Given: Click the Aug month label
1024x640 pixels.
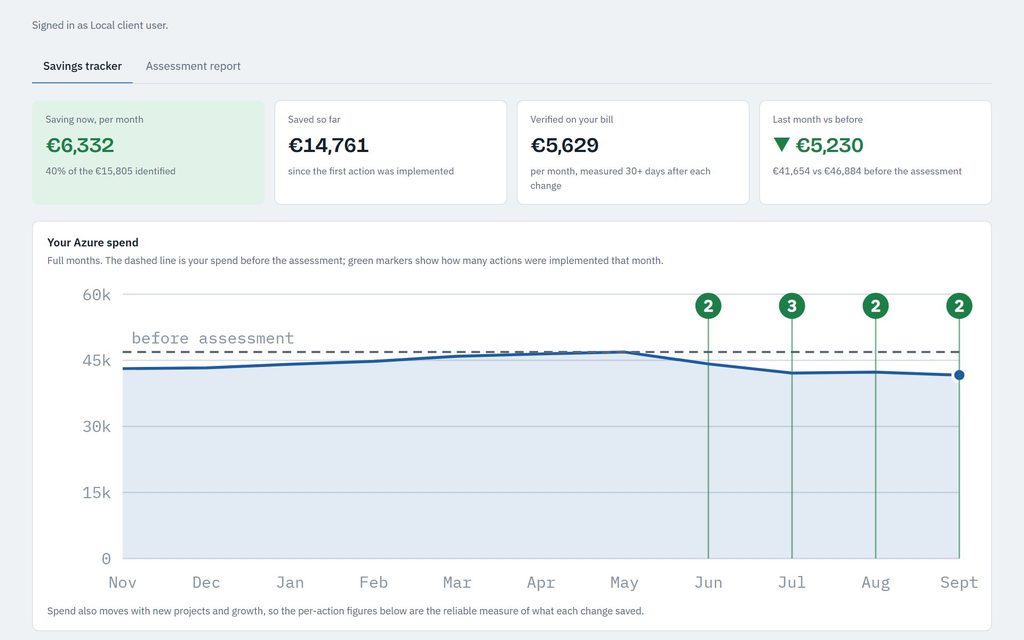Looking at the screenshot, I should click(x=875, y=583).
